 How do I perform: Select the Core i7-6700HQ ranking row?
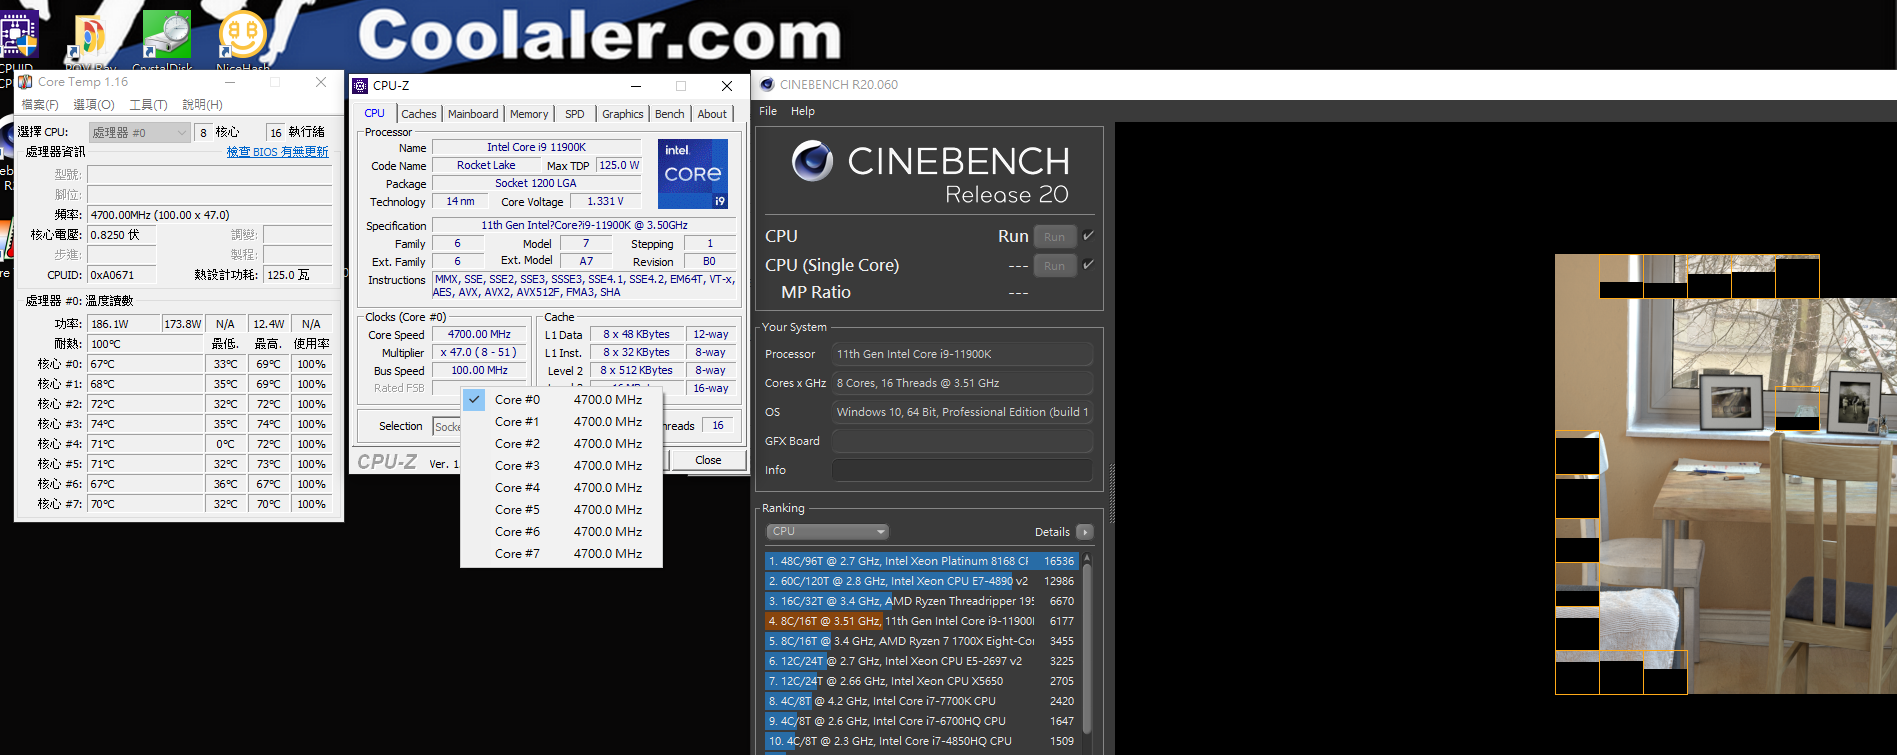pos(921,721)
